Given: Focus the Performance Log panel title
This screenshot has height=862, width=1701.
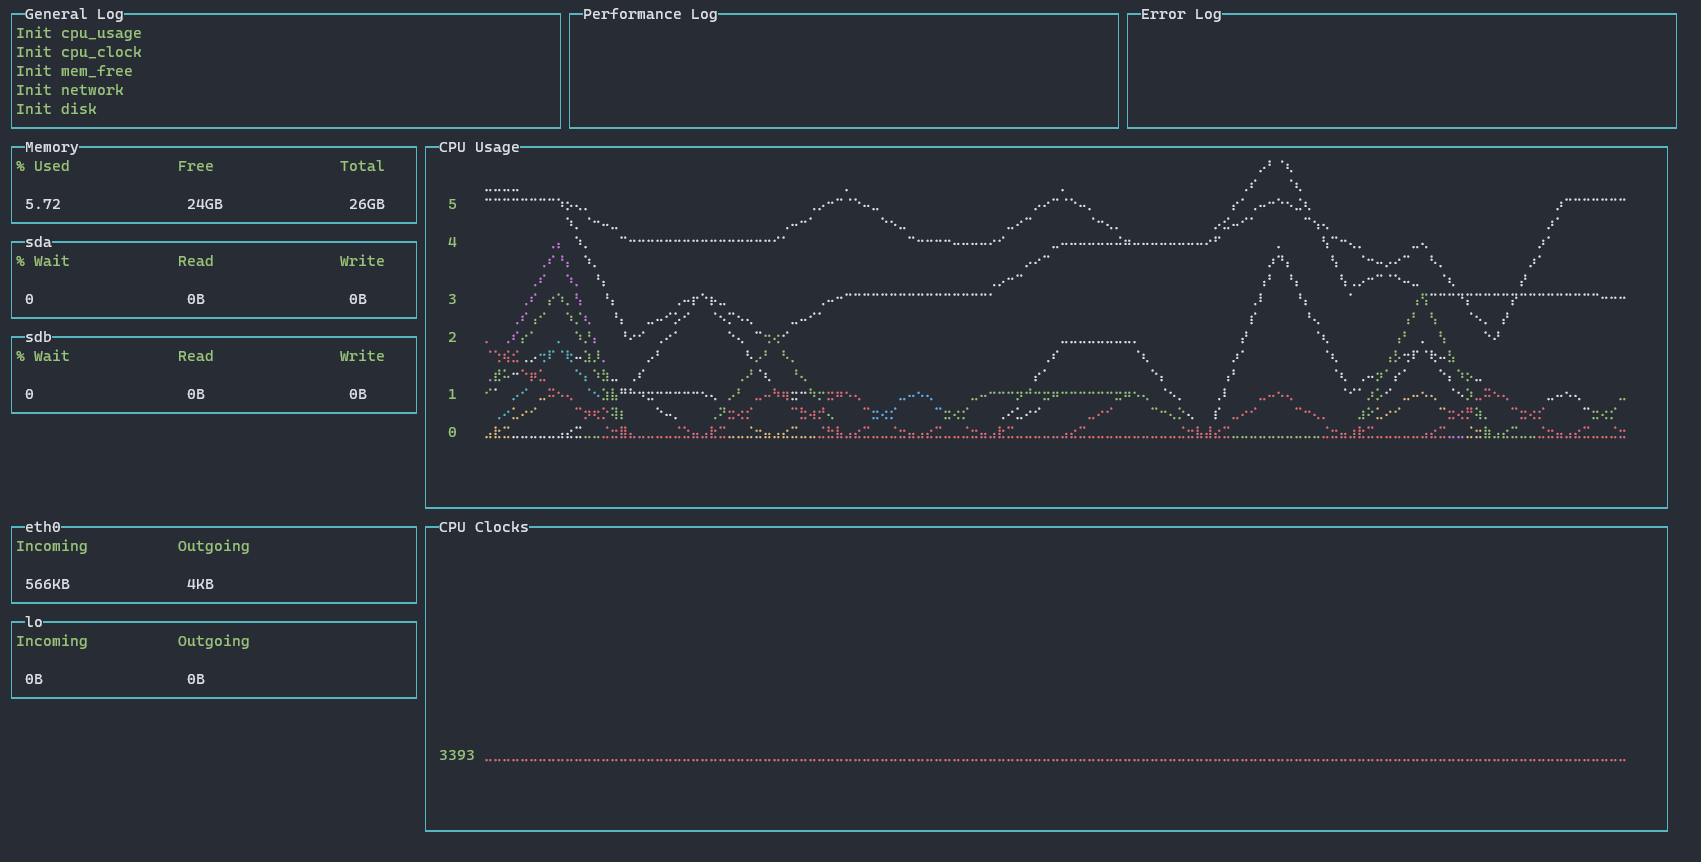Looking at the screenshot, I should [650, 14].
